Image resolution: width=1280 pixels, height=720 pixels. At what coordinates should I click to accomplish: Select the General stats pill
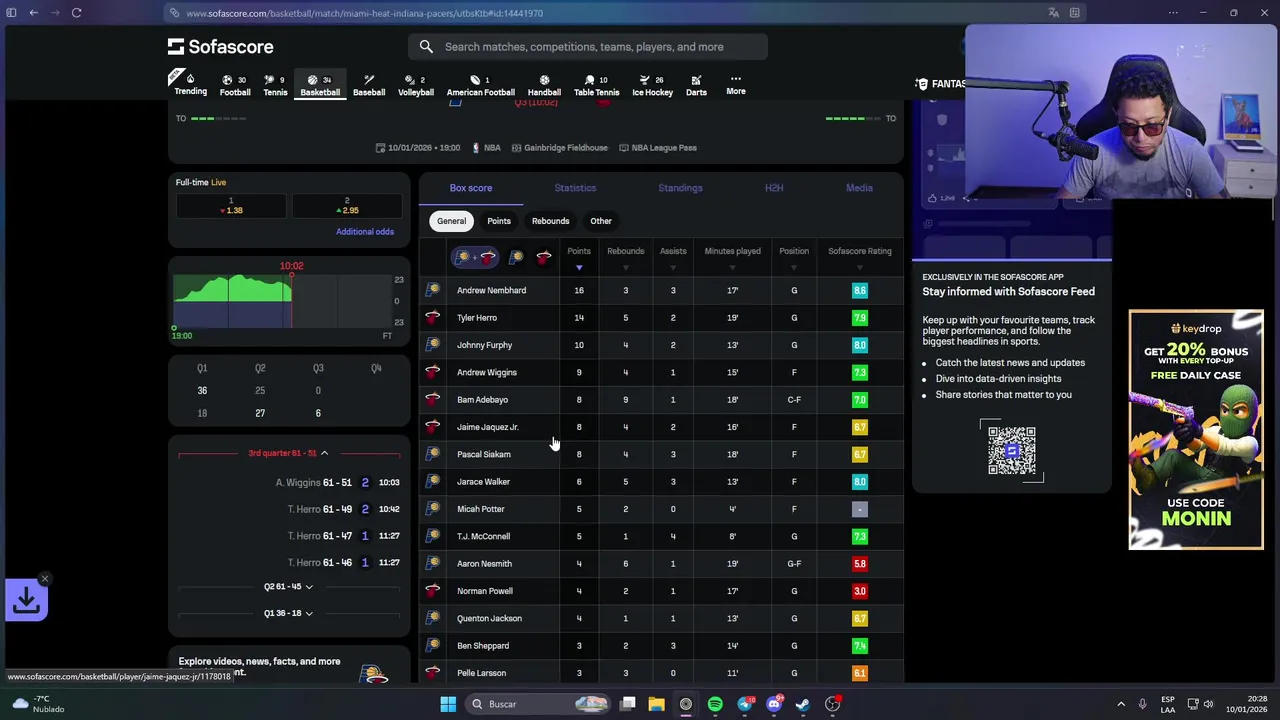click(x=451, y=221)
